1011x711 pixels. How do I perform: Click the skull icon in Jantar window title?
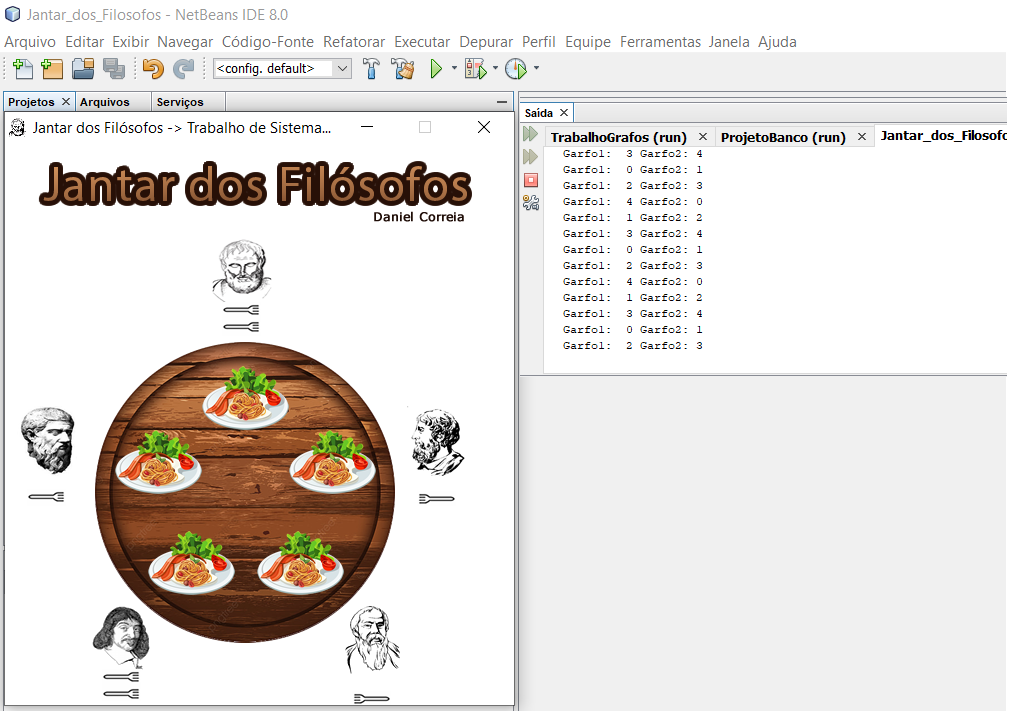click(17, 128)
